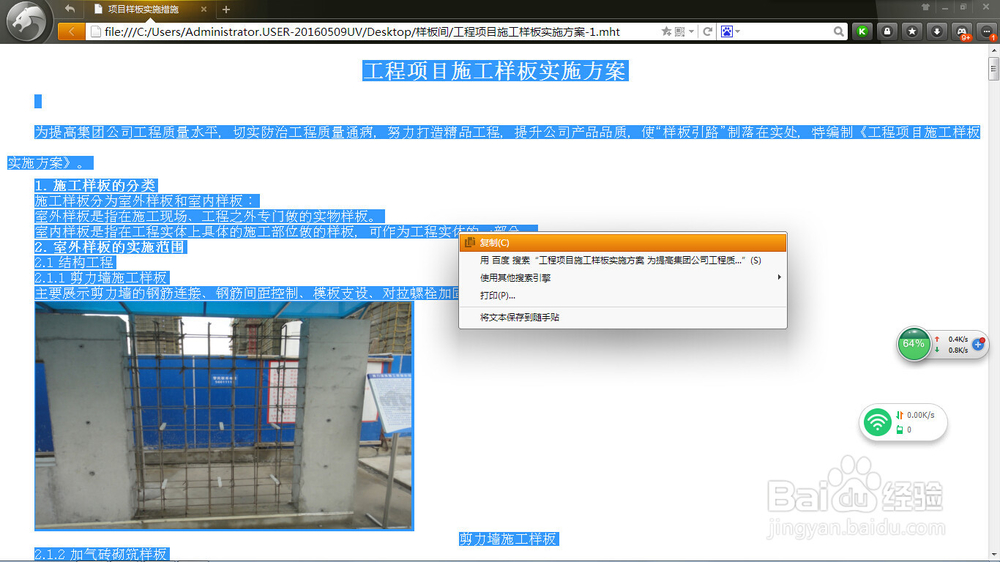This screenshot has height=562, width=1000.
Task: Expand the address bar dropdown arrow
Action: 691,31
